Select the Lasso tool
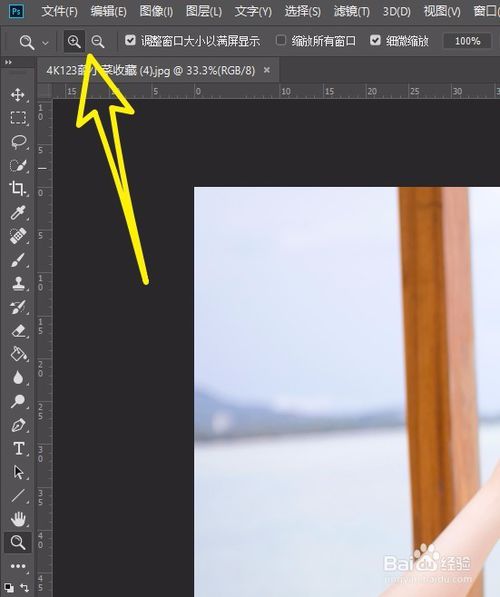Viewport: 500px width, 597px height. tap(18, 142)
